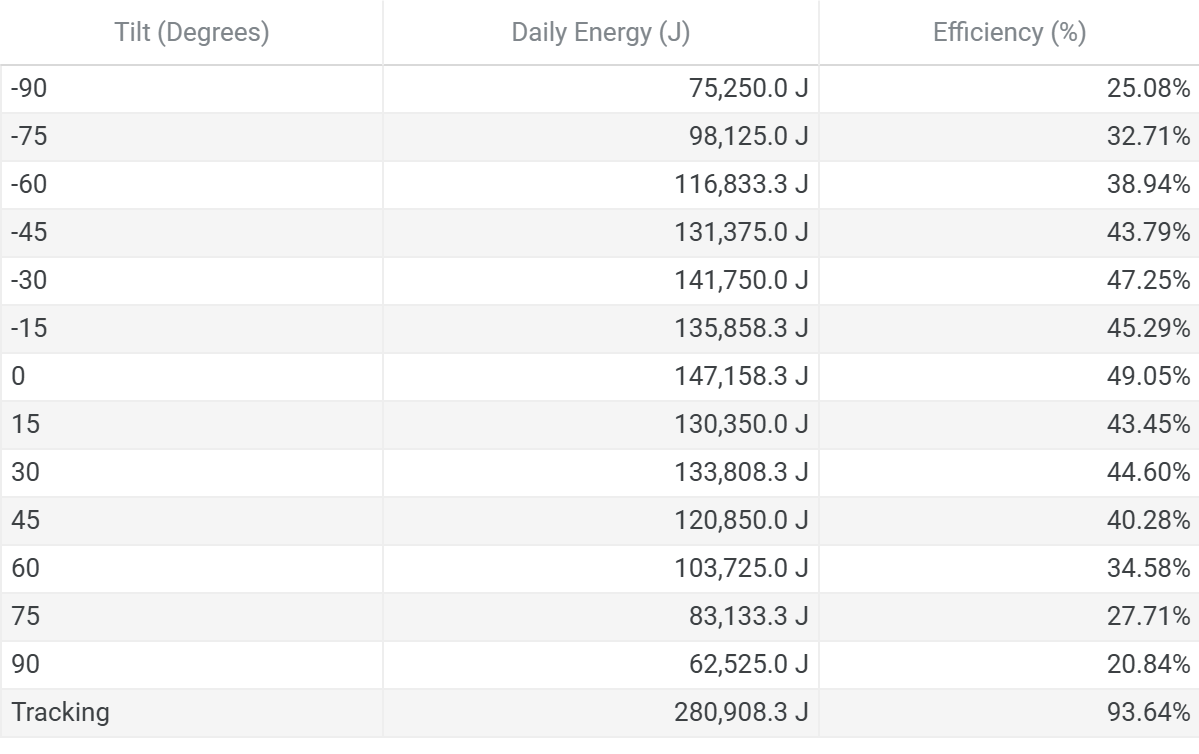Select the 98,125.0 J energy cell
The width and height of the screenshot is (1199, 754).
[600, 137]
